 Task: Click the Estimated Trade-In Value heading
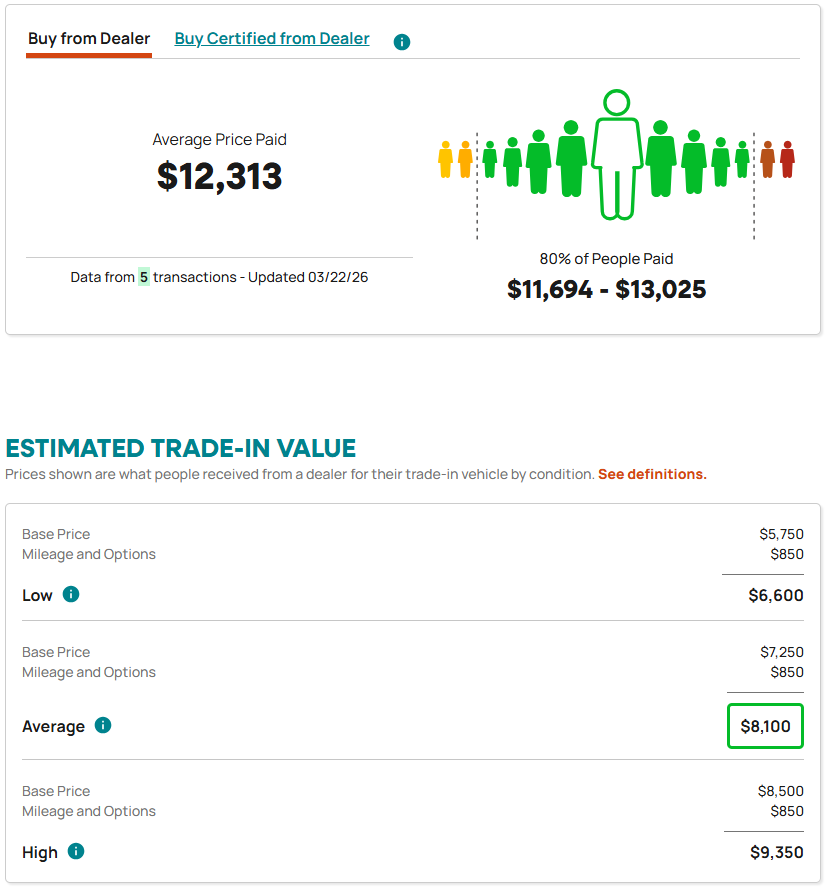[x=181, y=448]
